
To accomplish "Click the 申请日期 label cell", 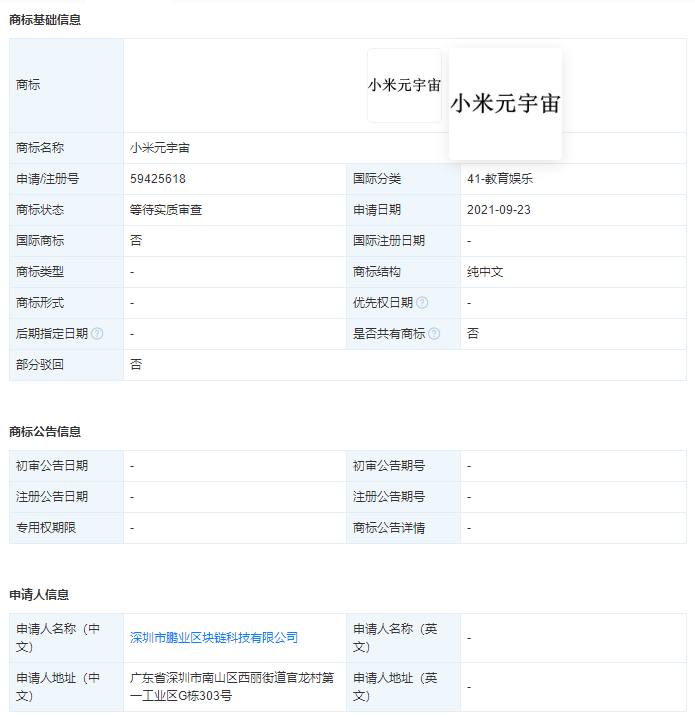I will (403, 210).
